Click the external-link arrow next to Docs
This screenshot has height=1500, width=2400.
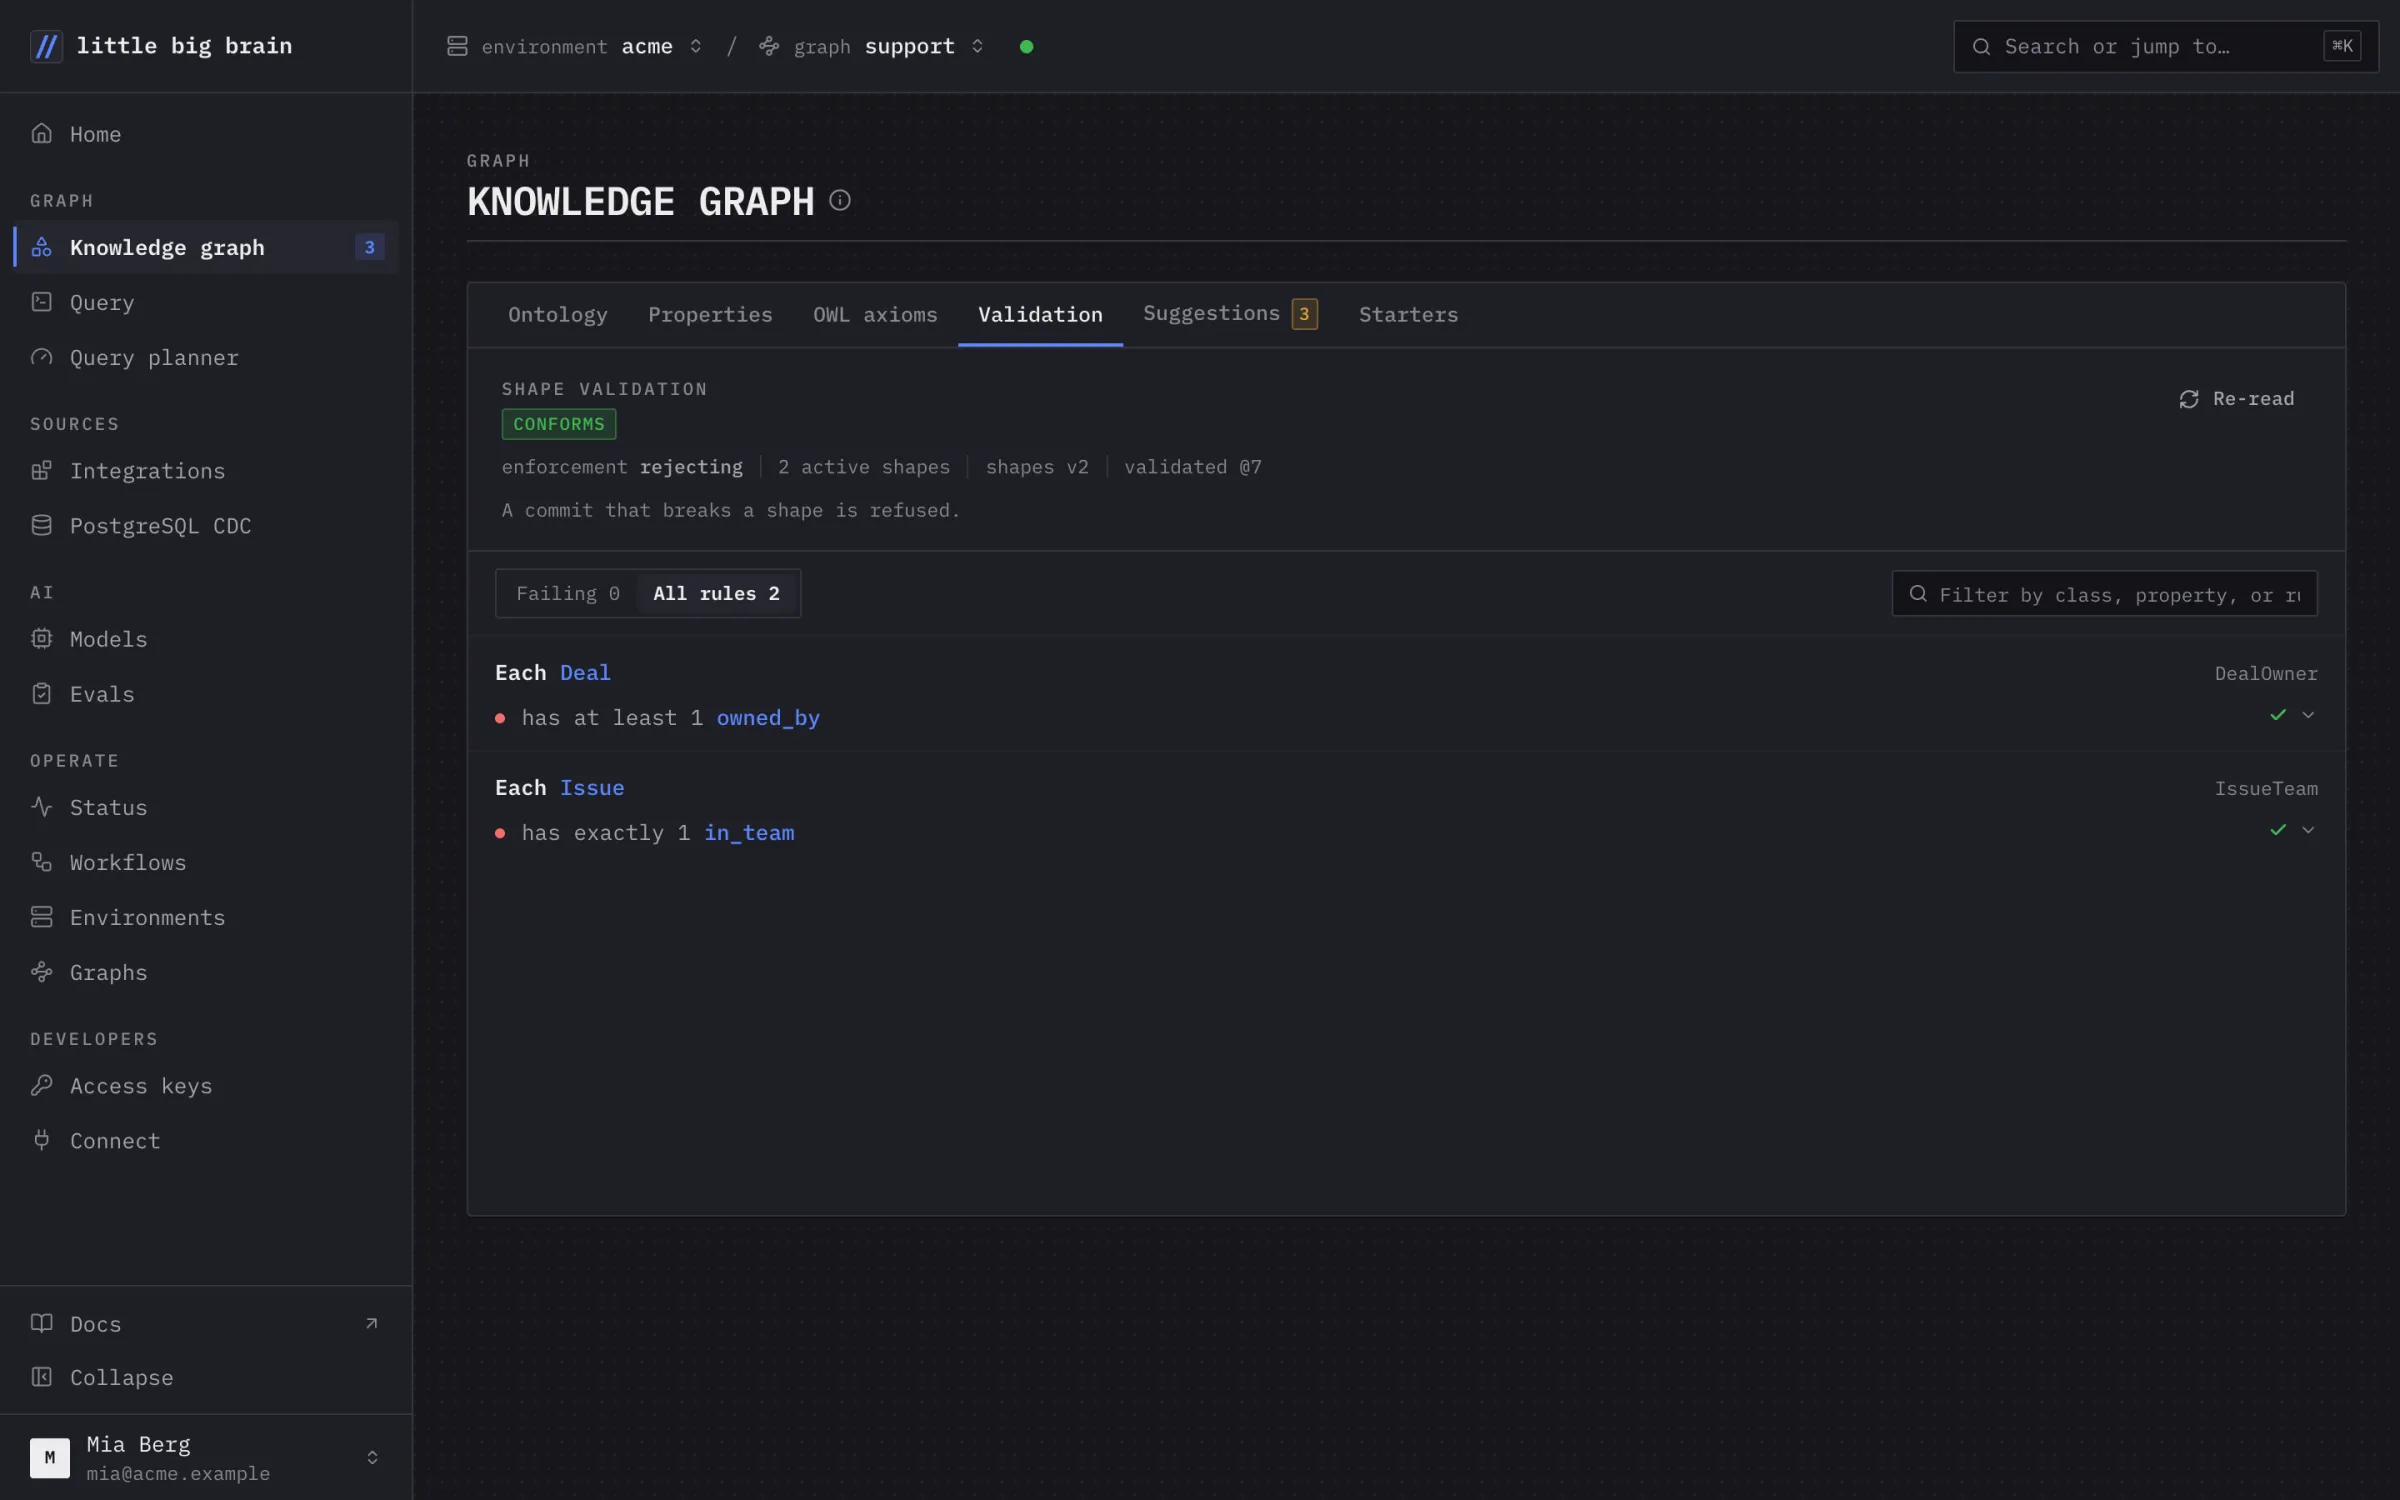372,1323
